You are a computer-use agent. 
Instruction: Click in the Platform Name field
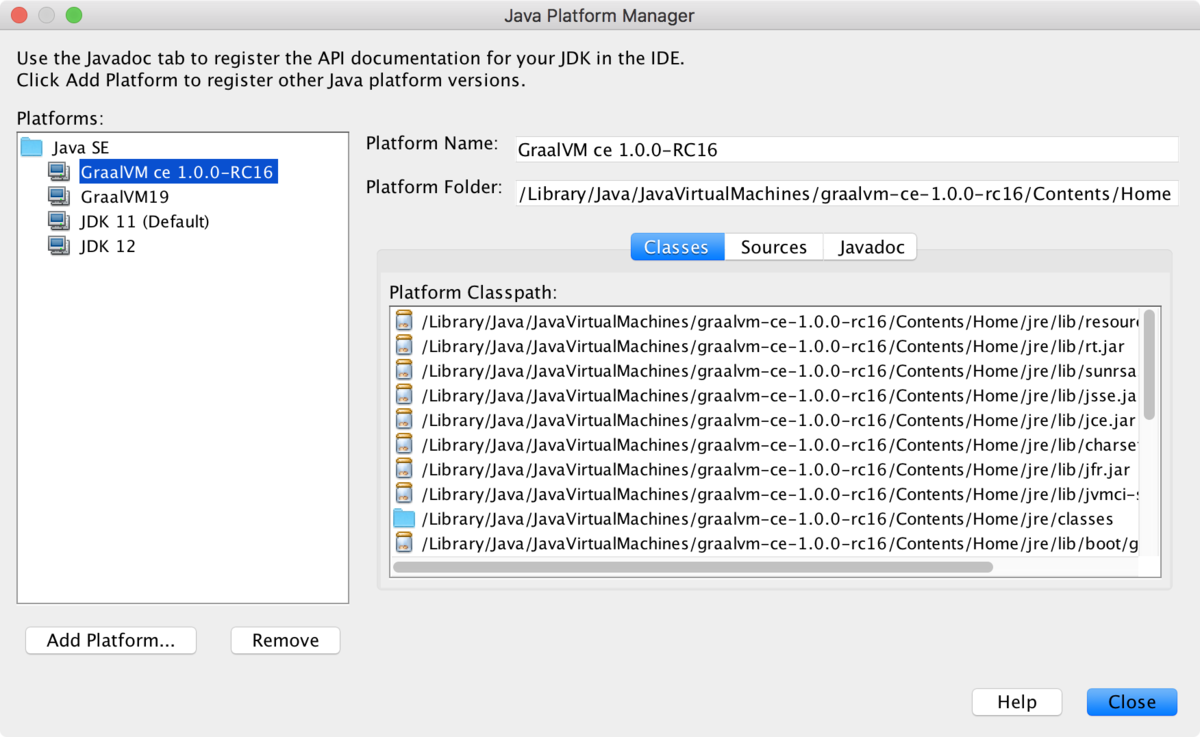click(847, 150)
